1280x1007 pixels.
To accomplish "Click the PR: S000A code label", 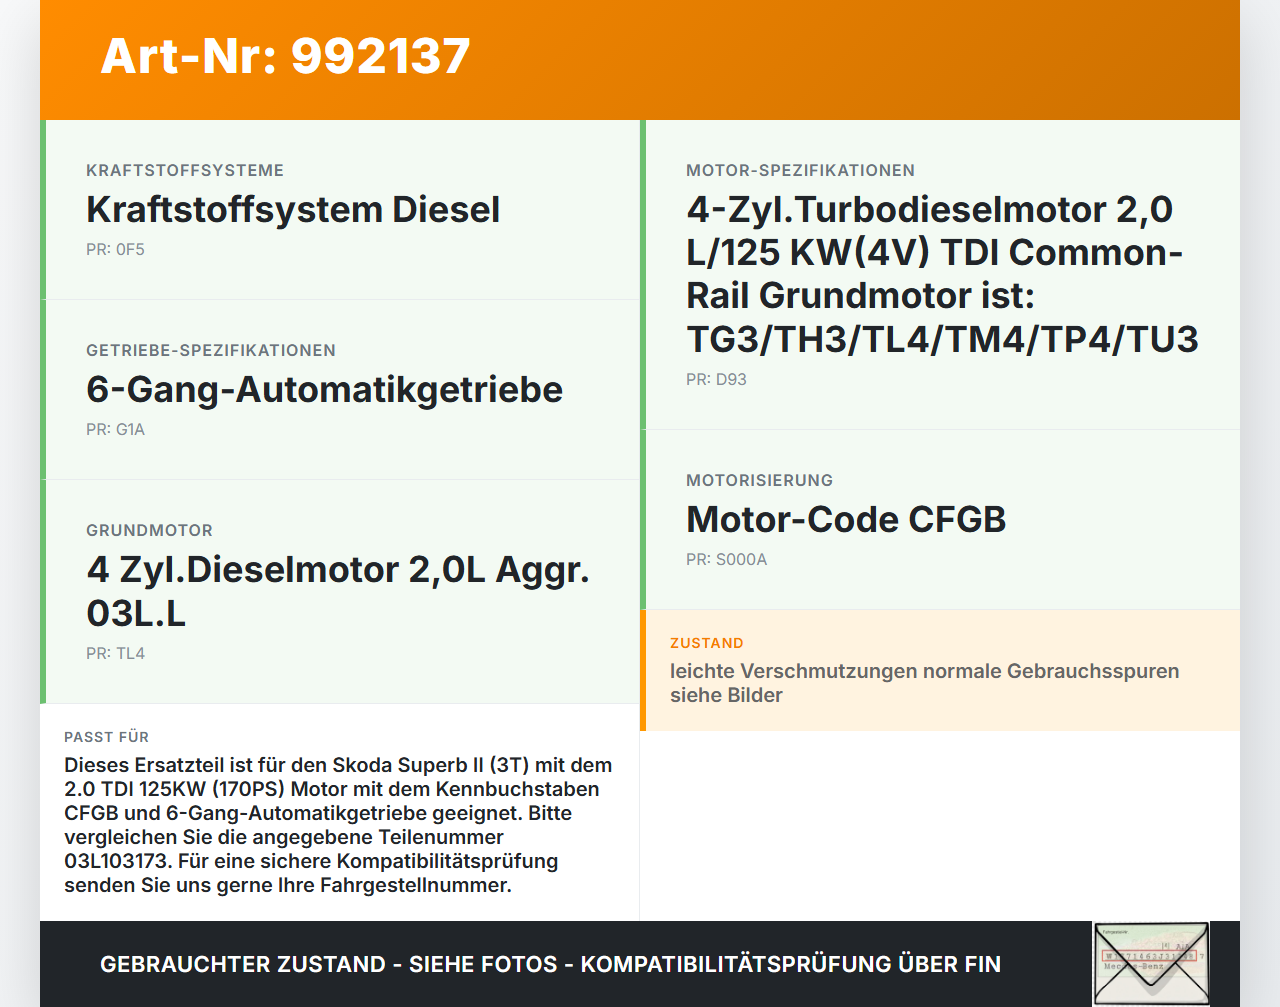I will [x=726, y=560].
